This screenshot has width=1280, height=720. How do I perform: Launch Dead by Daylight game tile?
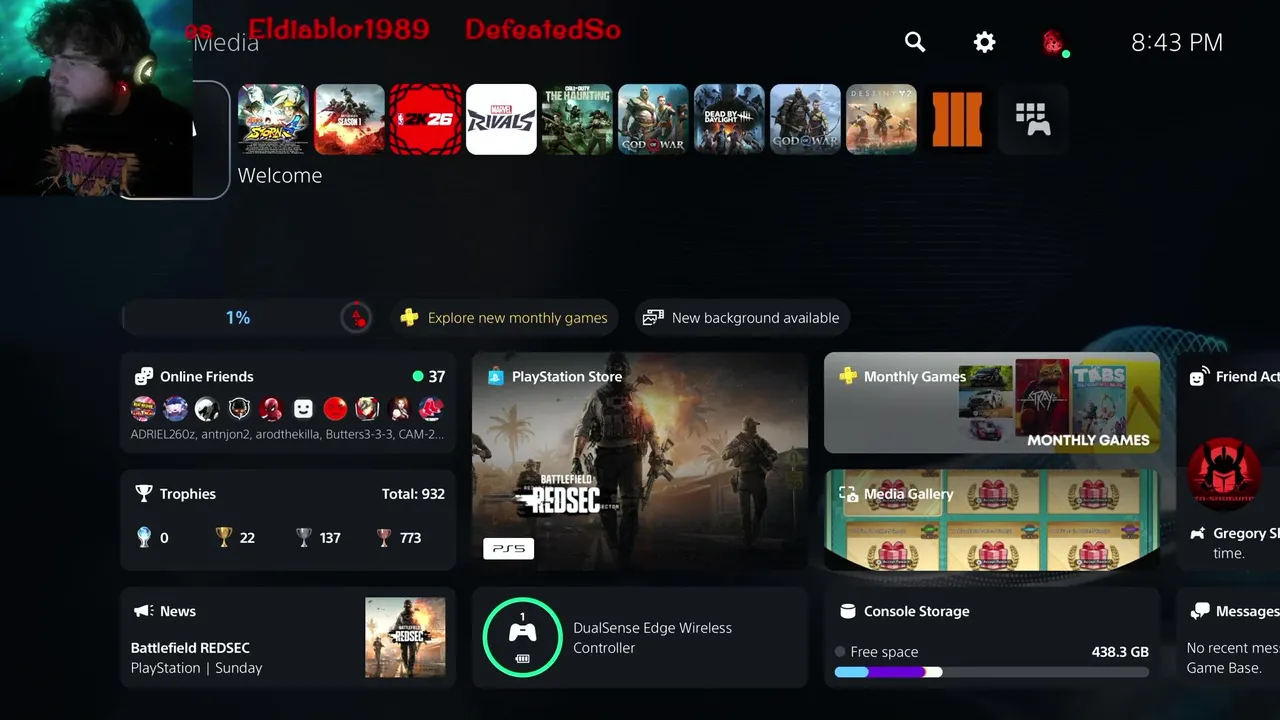pos(730,120)
